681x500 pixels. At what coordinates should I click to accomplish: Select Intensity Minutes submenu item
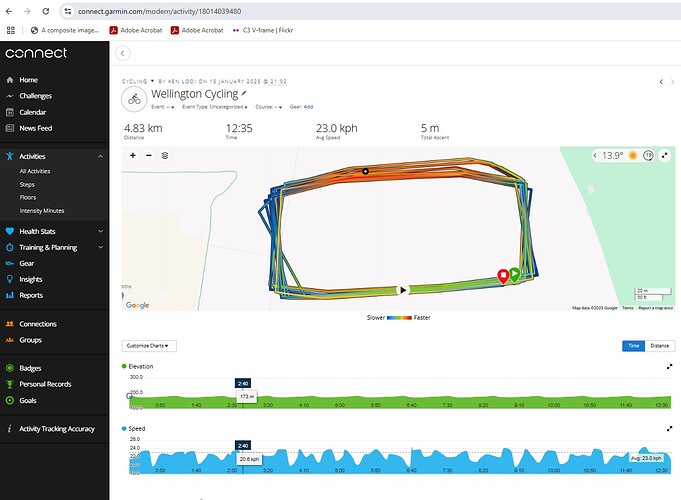(42, 211)
